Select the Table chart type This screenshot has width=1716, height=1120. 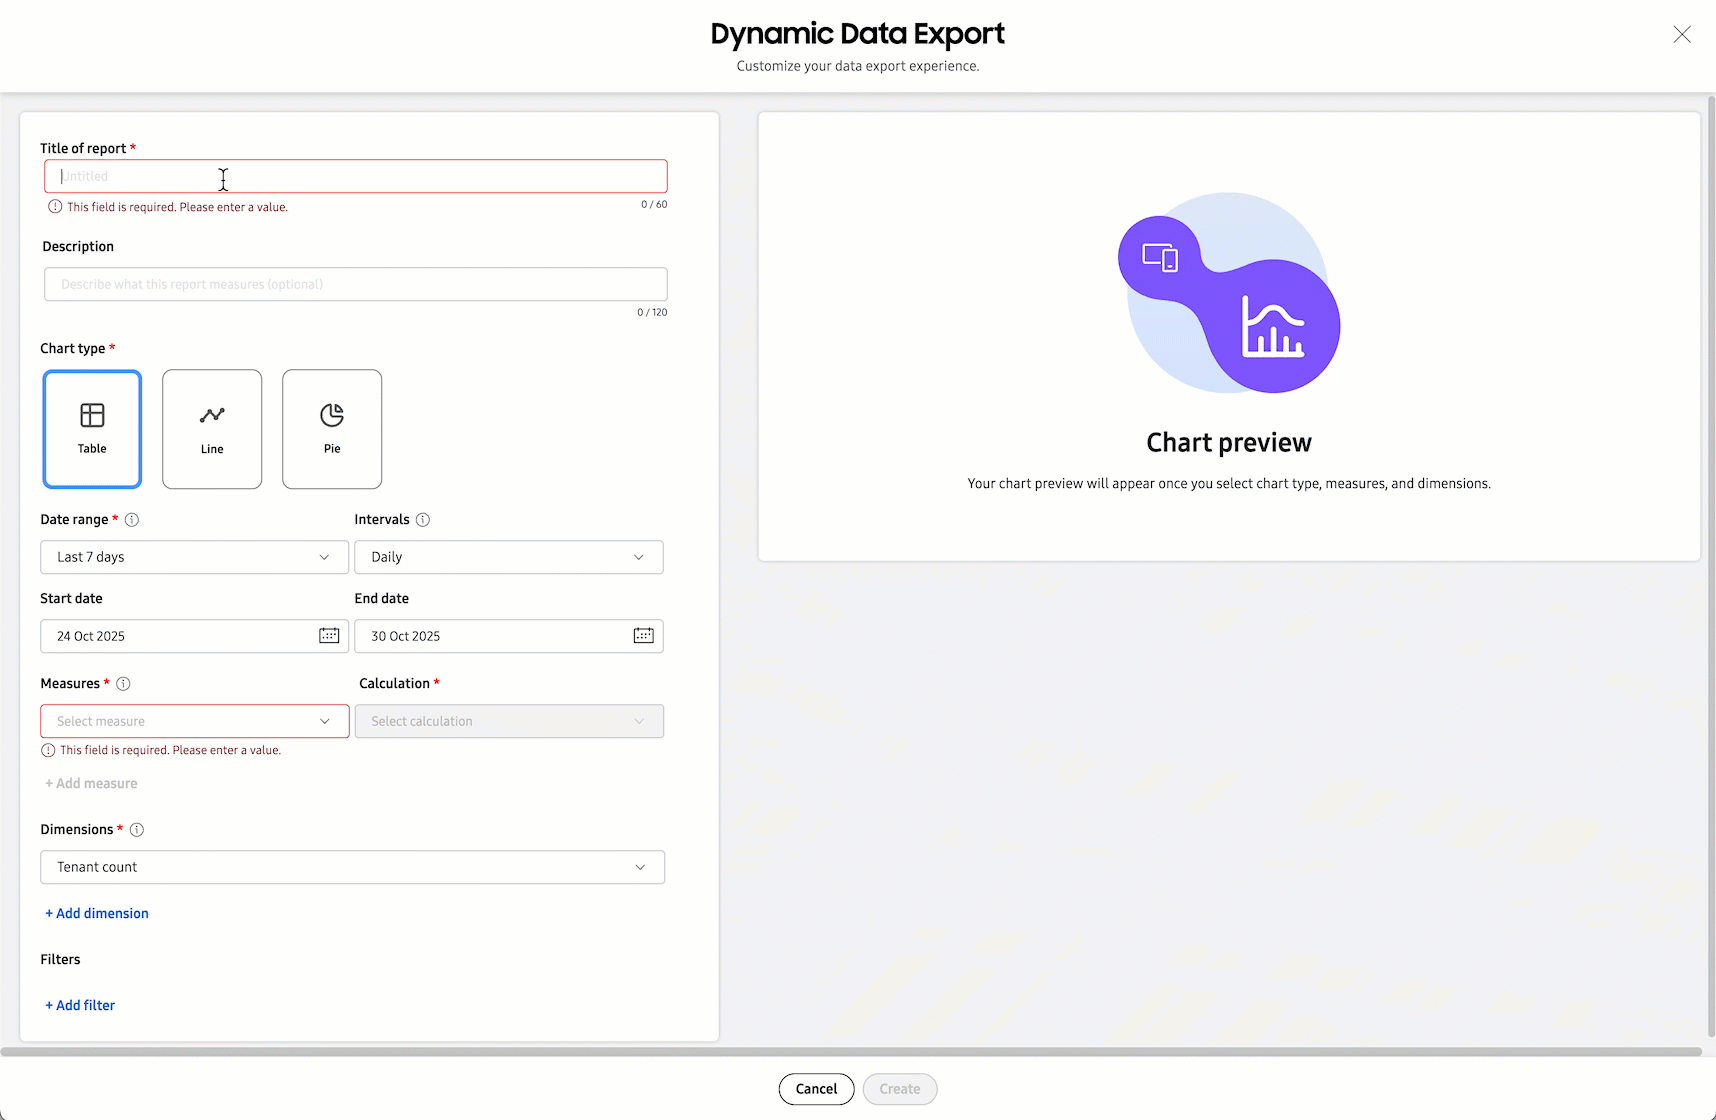(x=92, y=429)
